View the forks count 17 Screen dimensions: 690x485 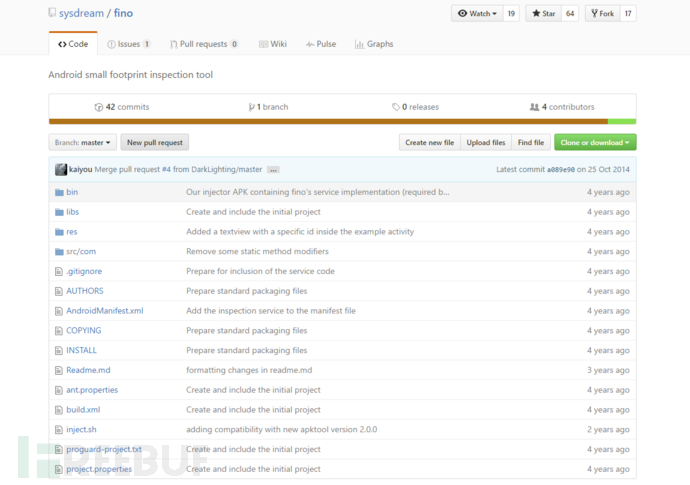[628, 14]
